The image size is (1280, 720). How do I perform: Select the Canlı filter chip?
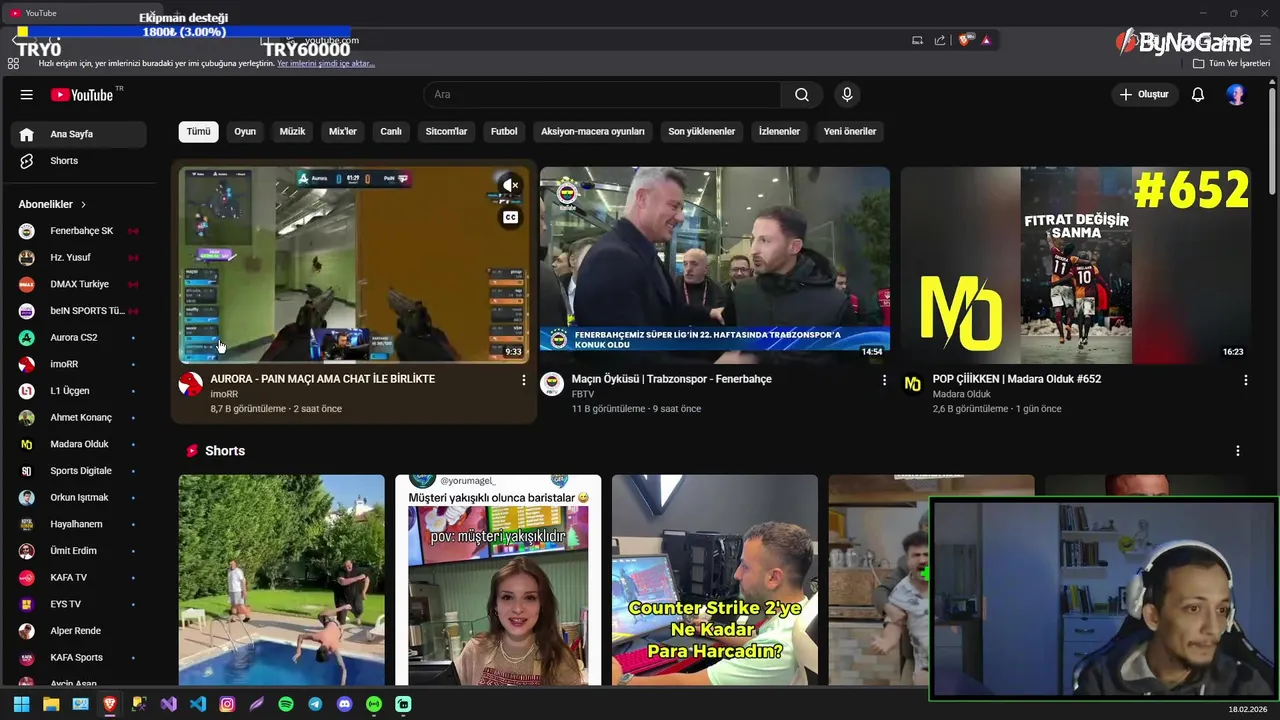pos(391,131)
